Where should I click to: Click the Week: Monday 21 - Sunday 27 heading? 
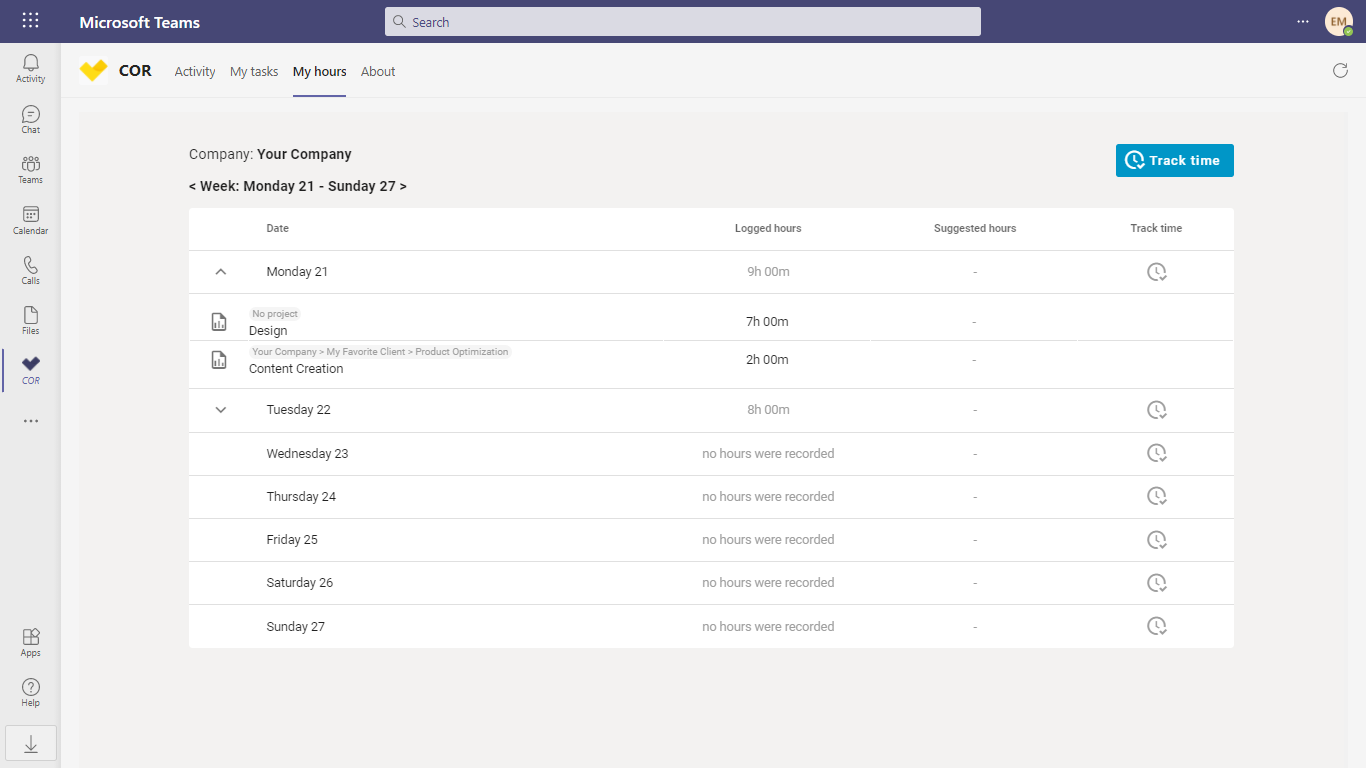pos(298,186)
